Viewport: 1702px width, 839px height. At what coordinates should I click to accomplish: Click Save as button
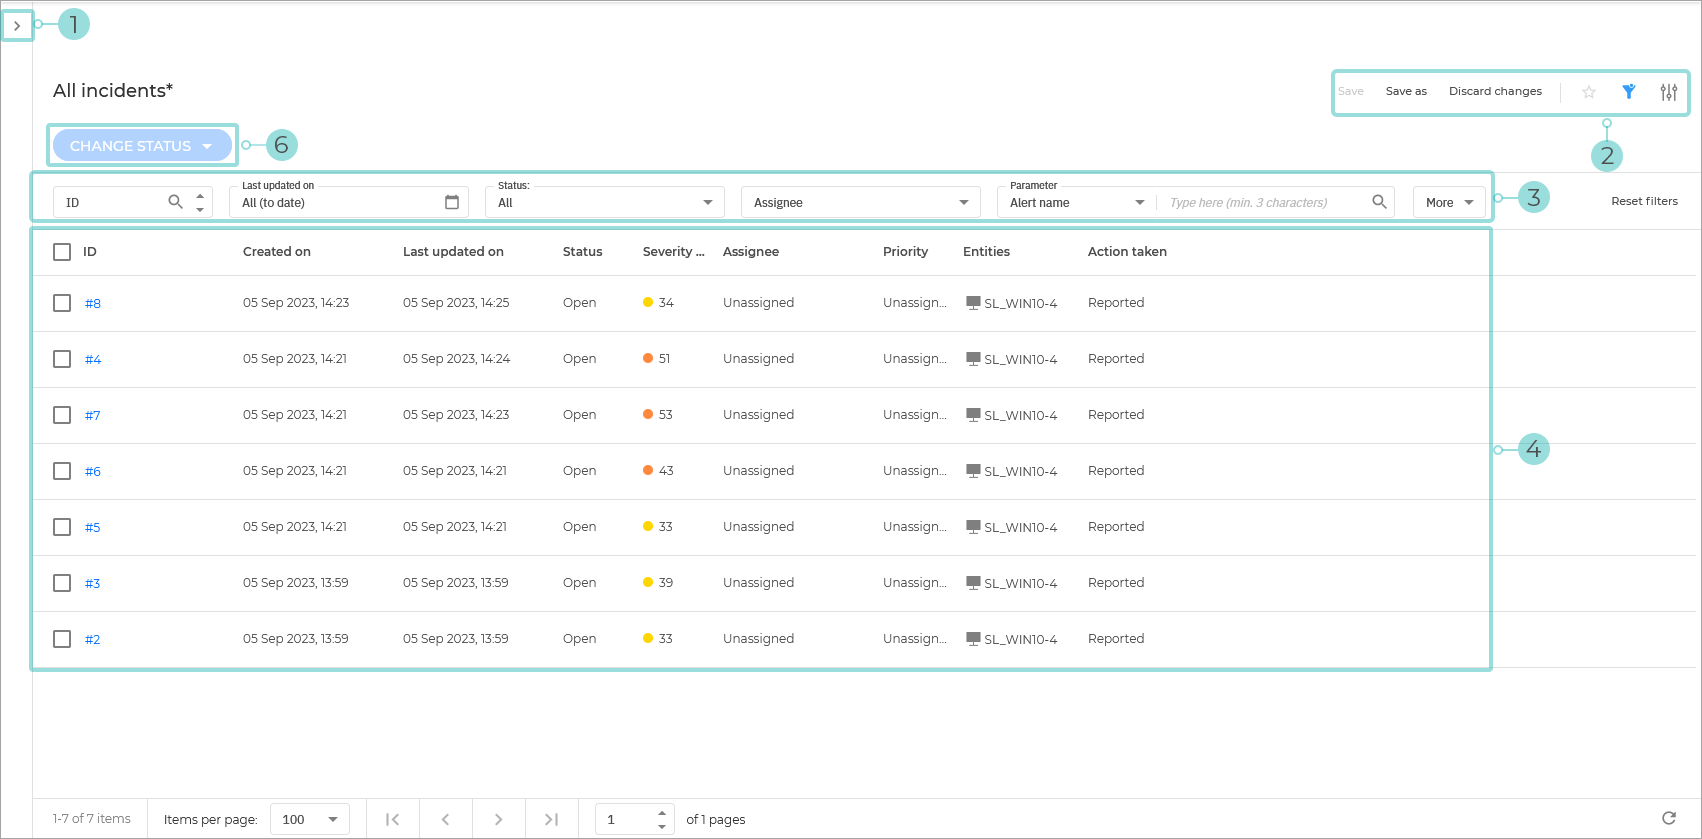tap(1406, 91)
